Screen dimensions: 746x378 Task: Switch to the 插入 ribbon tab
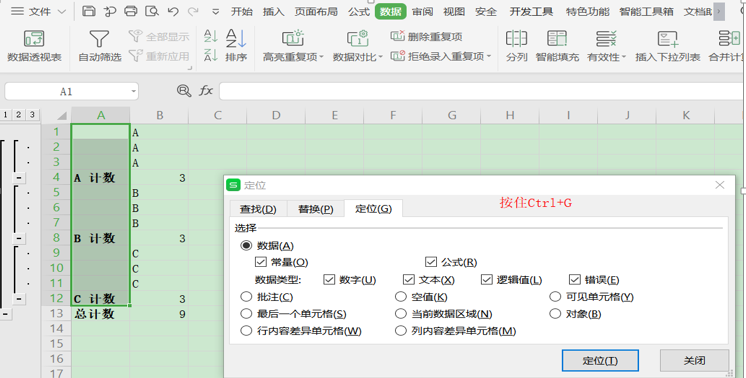click(x=274, y=11)
